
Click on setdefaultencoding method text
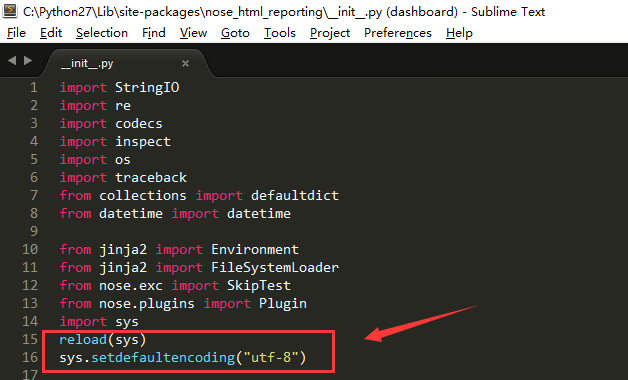pyautogui.click(x=163, y=357)
